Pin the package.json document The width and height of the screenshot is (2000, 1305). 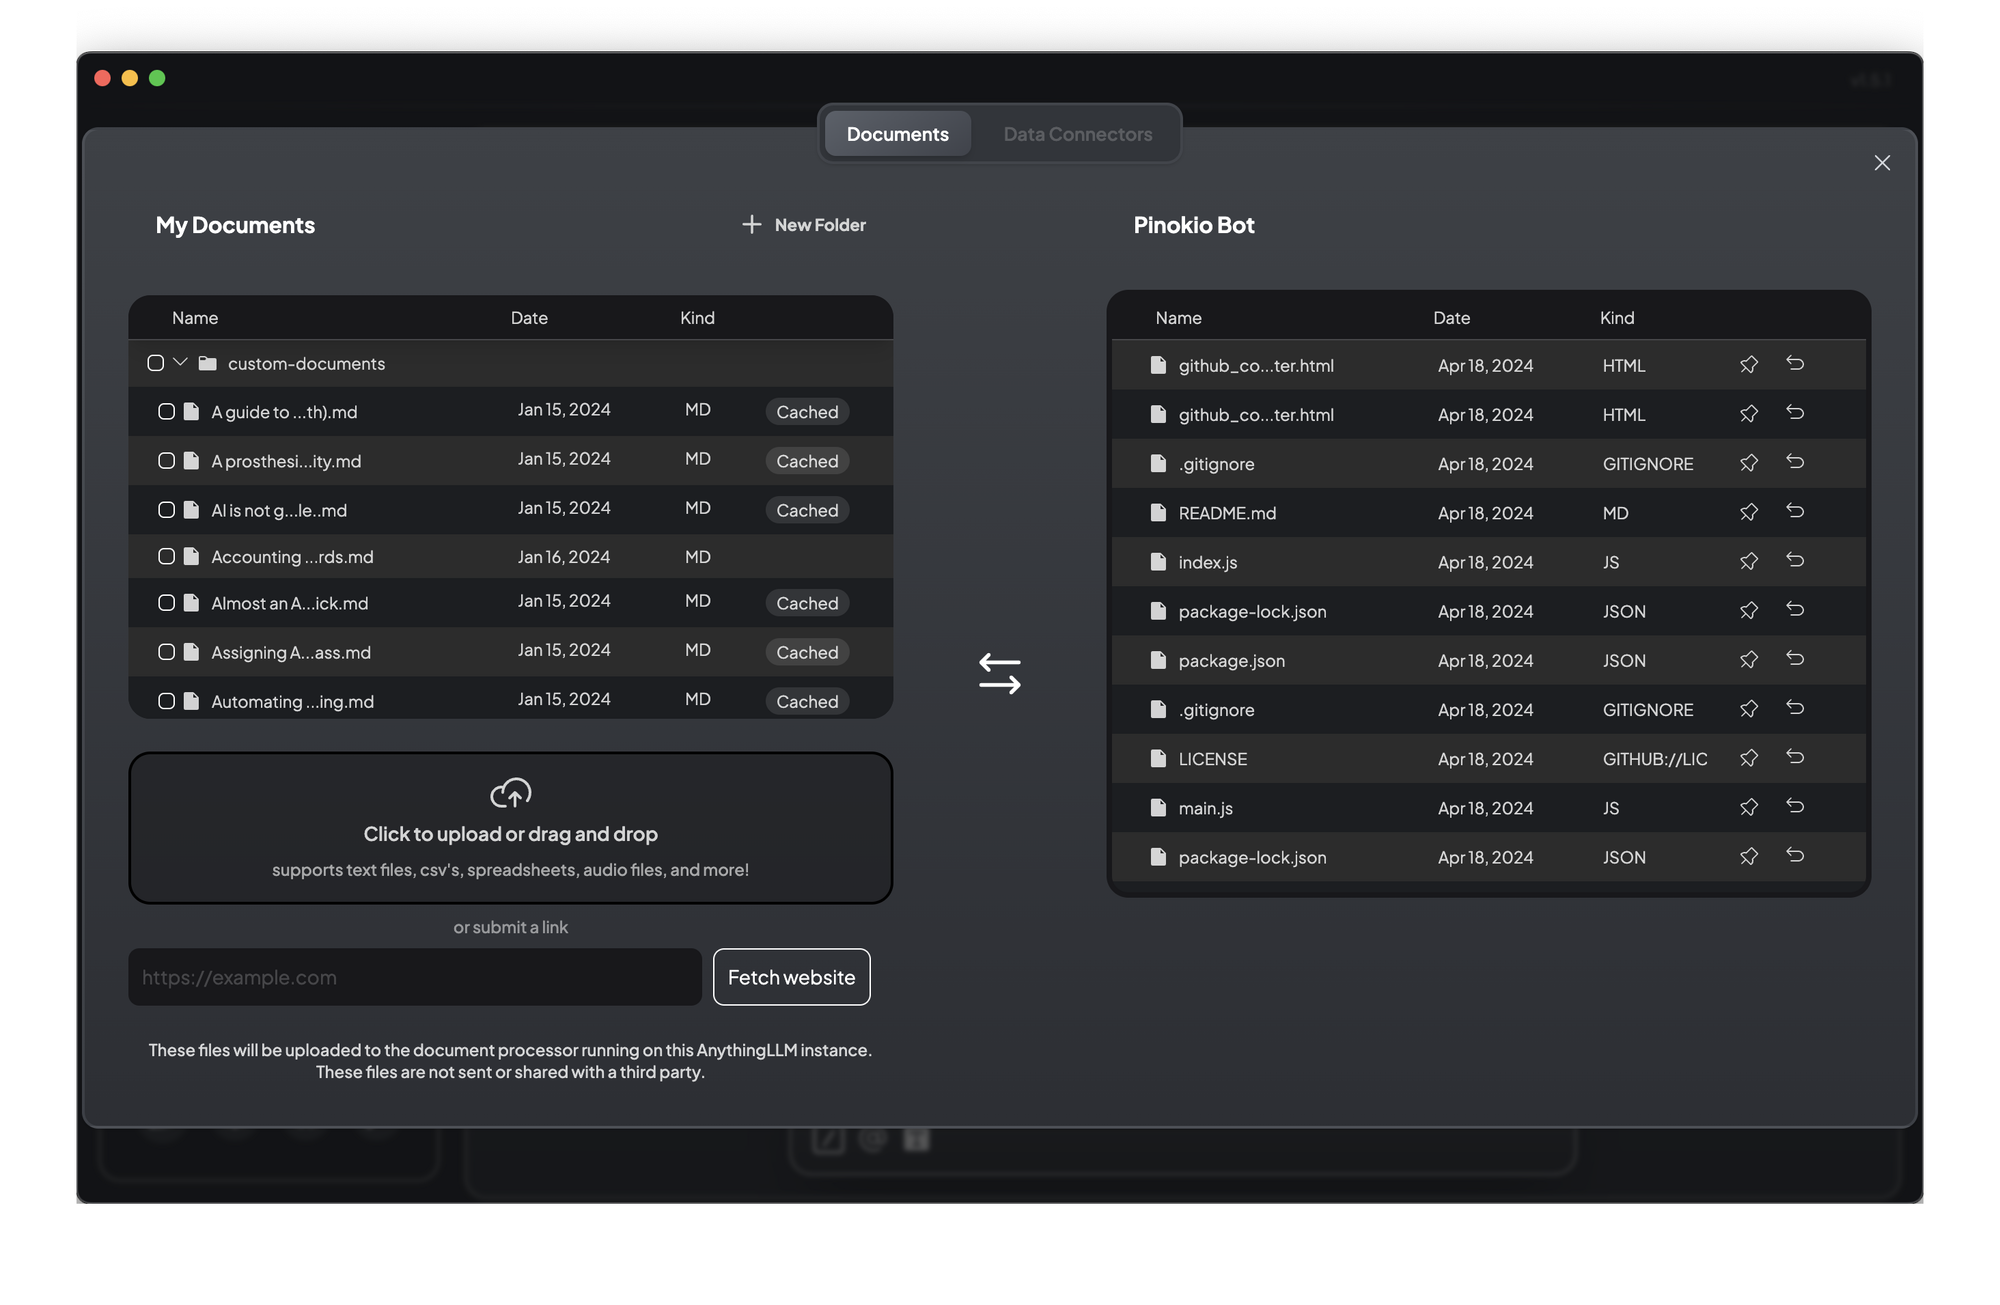pyautogui.click(x=1748, y=660)
